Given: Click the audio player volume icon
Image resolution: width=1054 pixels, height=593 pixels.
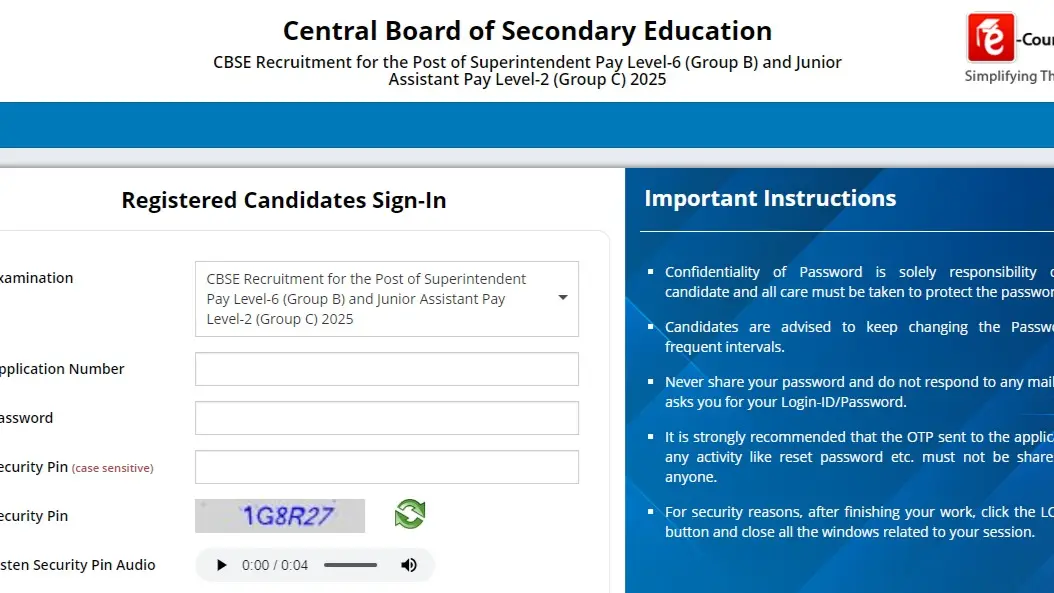Looking at the screenshot, I should click(x=408, y=564).
